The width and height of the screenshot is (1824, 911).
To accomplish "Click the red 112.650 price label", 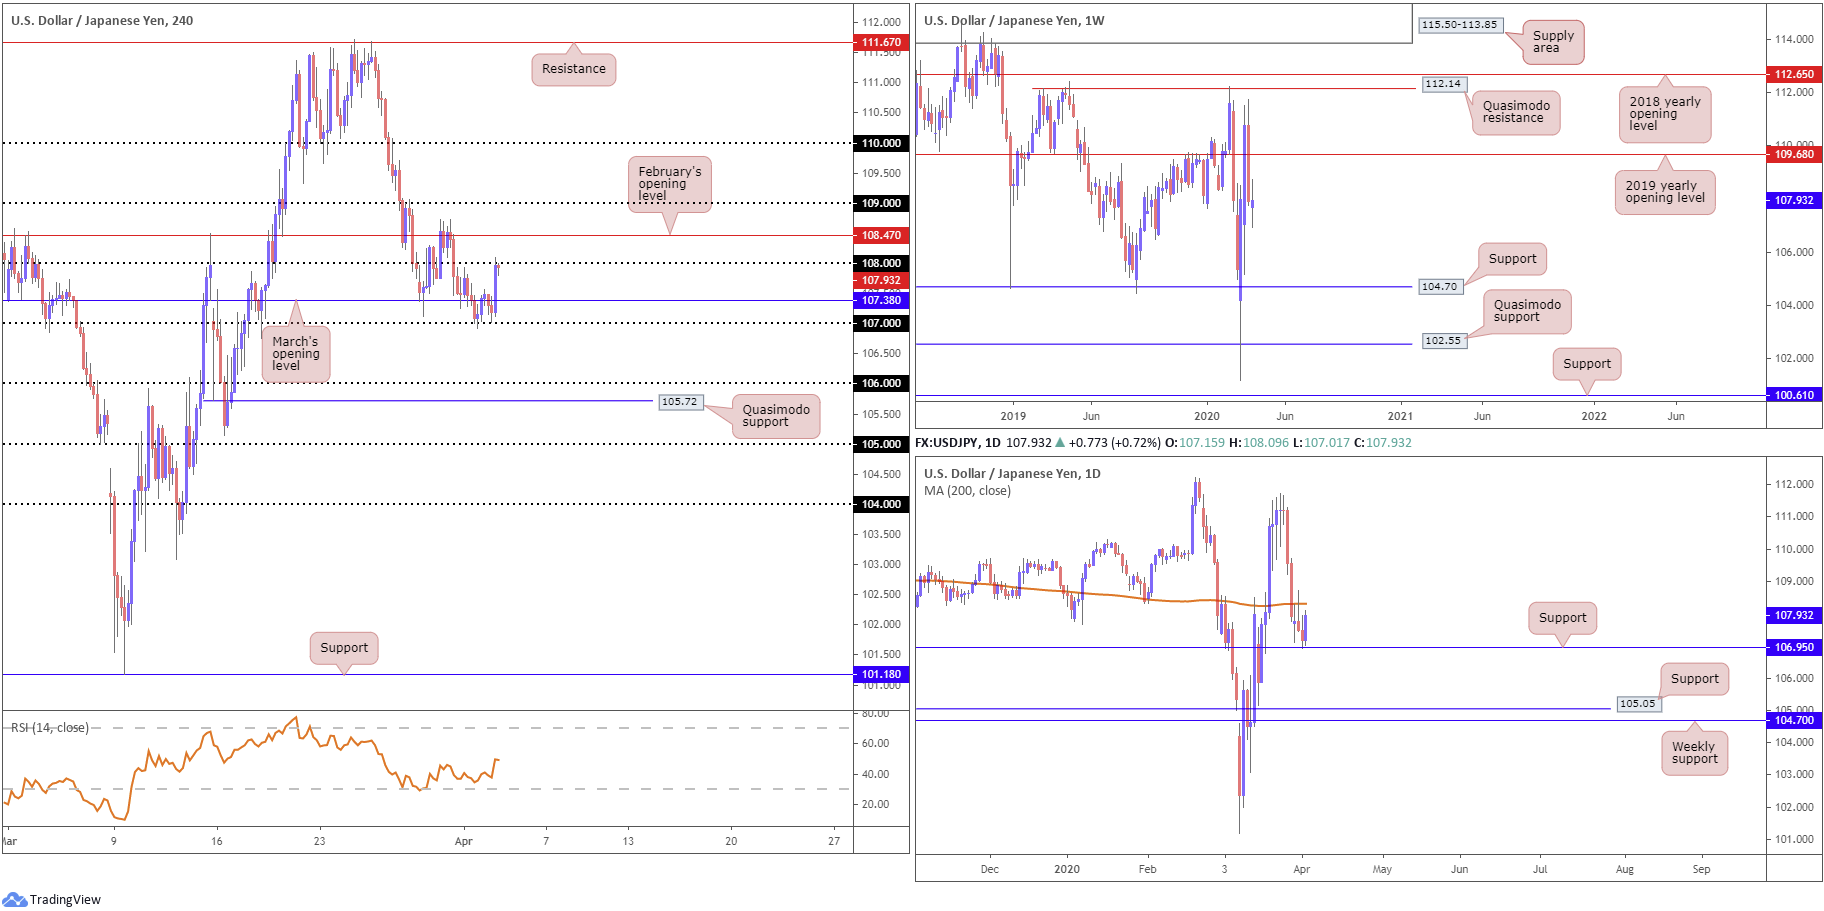I will point(1794,74).
